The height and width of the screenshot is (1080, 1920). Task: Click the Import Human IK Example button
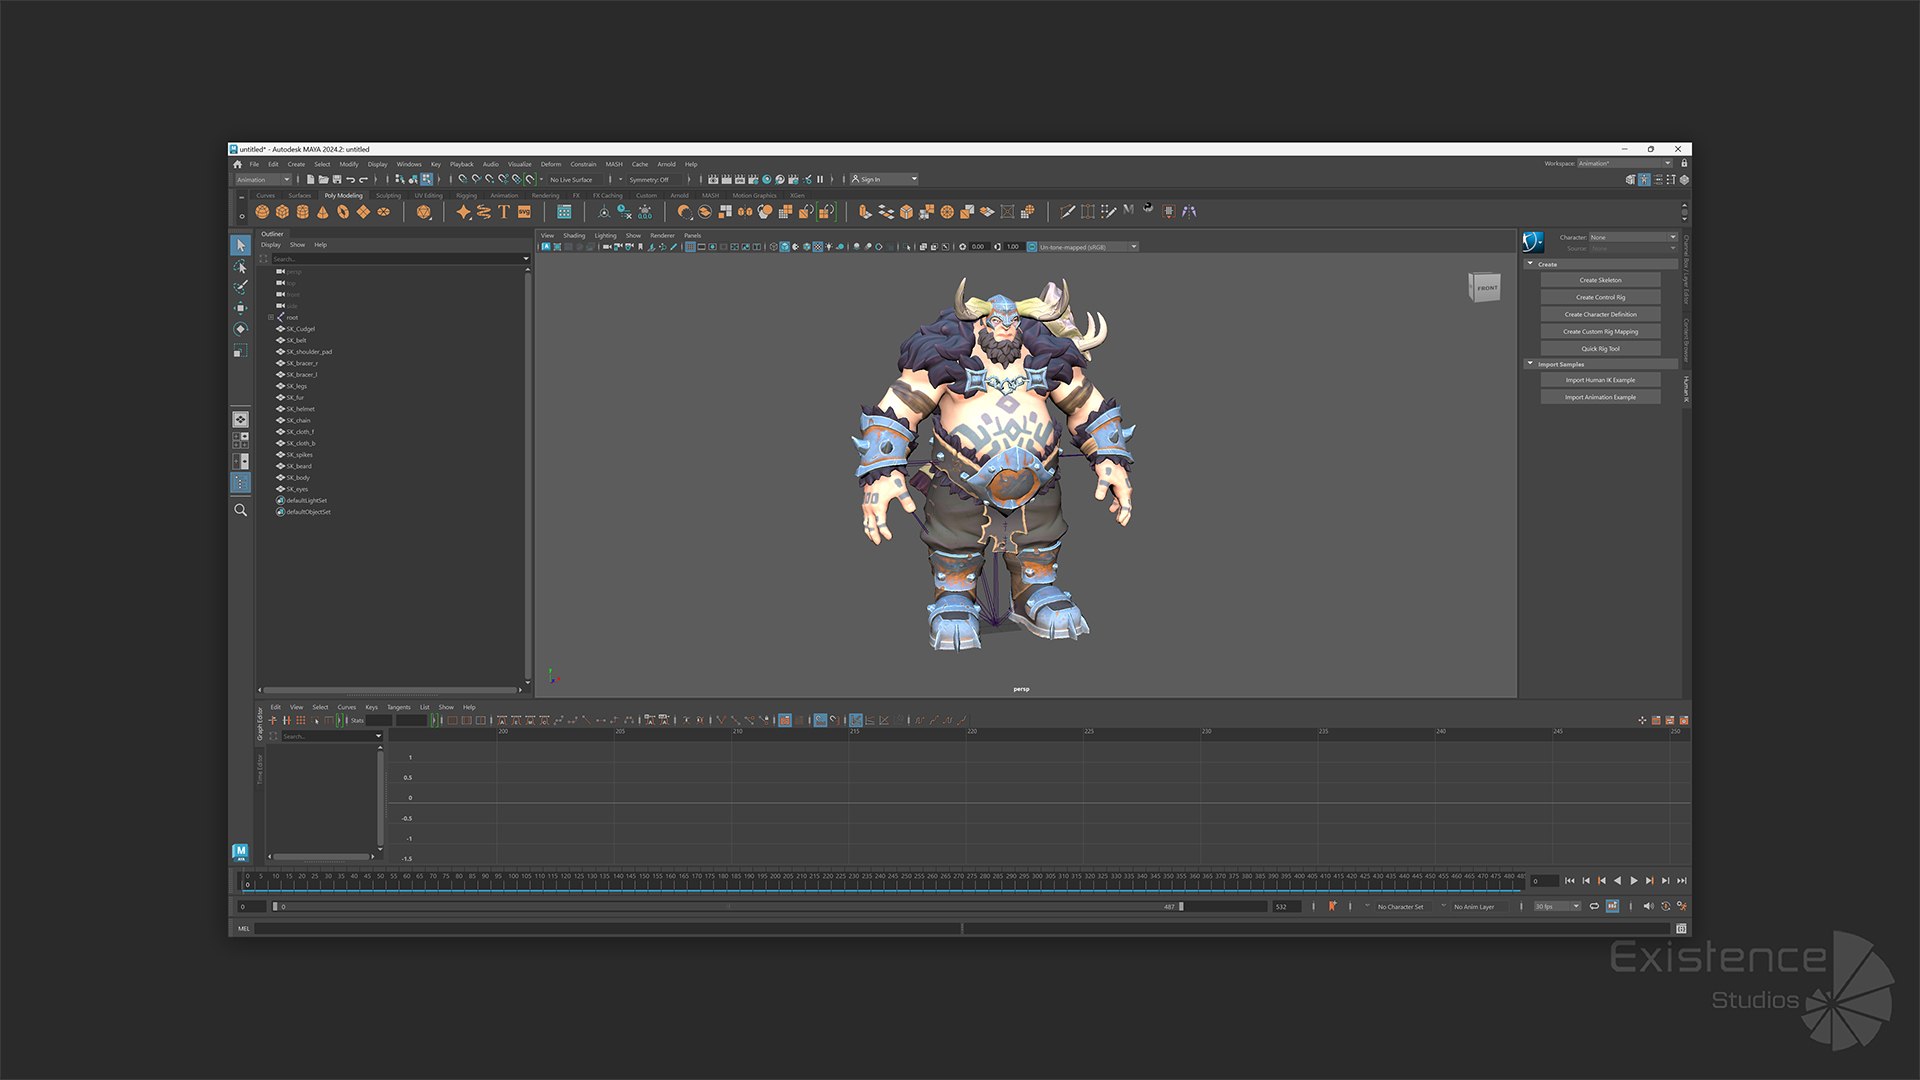pos(1600,380)
